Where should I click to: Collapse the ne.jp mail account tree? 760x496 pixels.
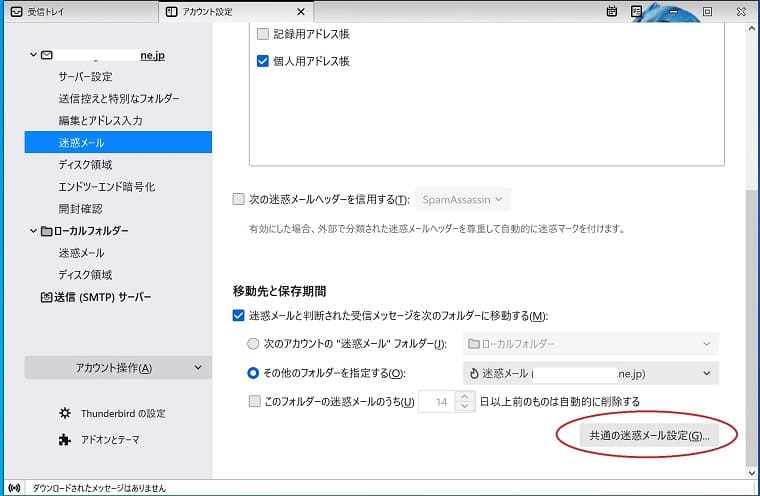pos(33,55)
